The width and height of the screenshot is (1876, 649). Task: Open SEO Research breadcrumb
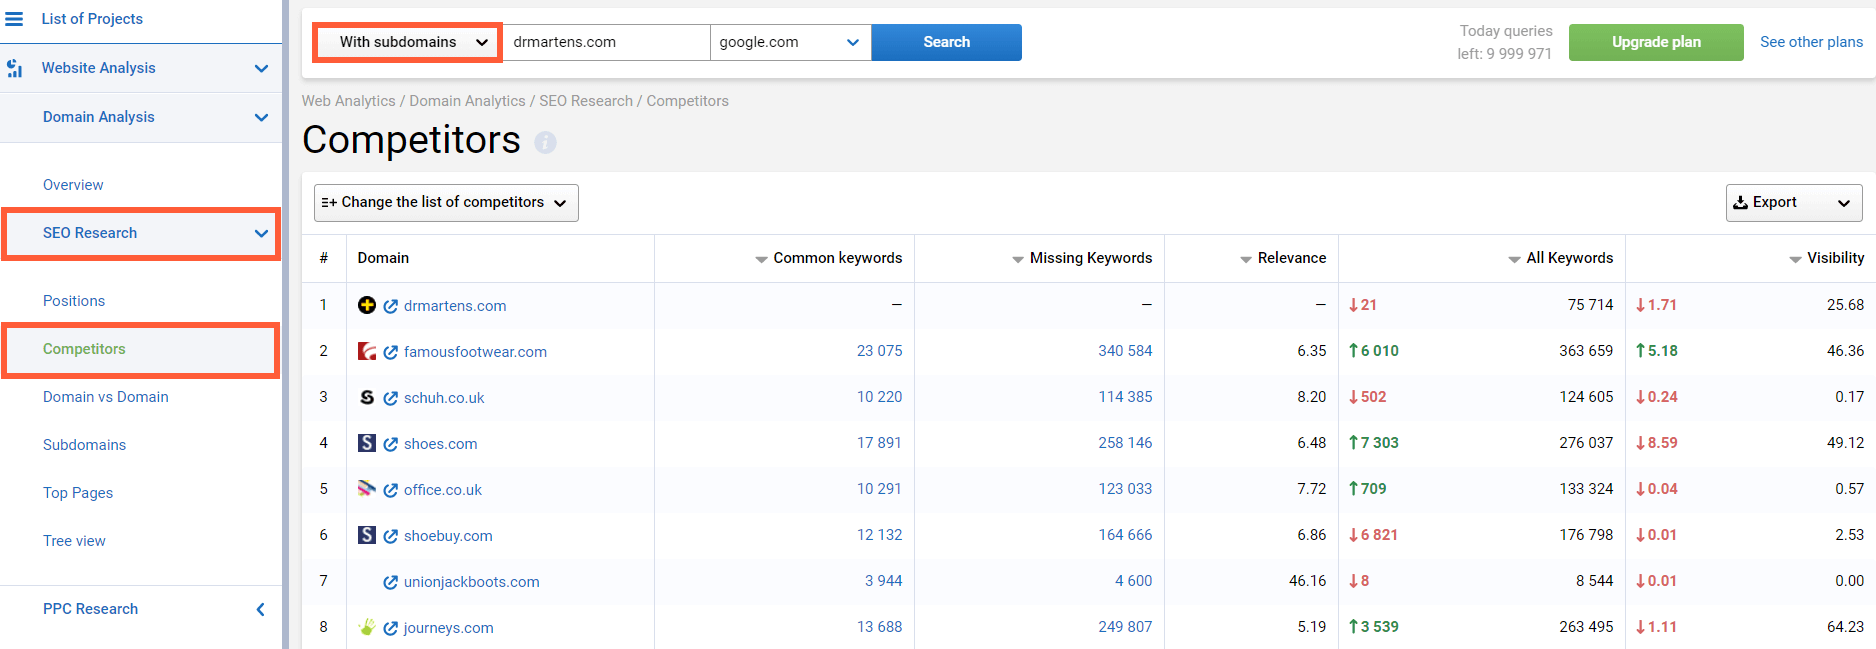pos(586,101)
